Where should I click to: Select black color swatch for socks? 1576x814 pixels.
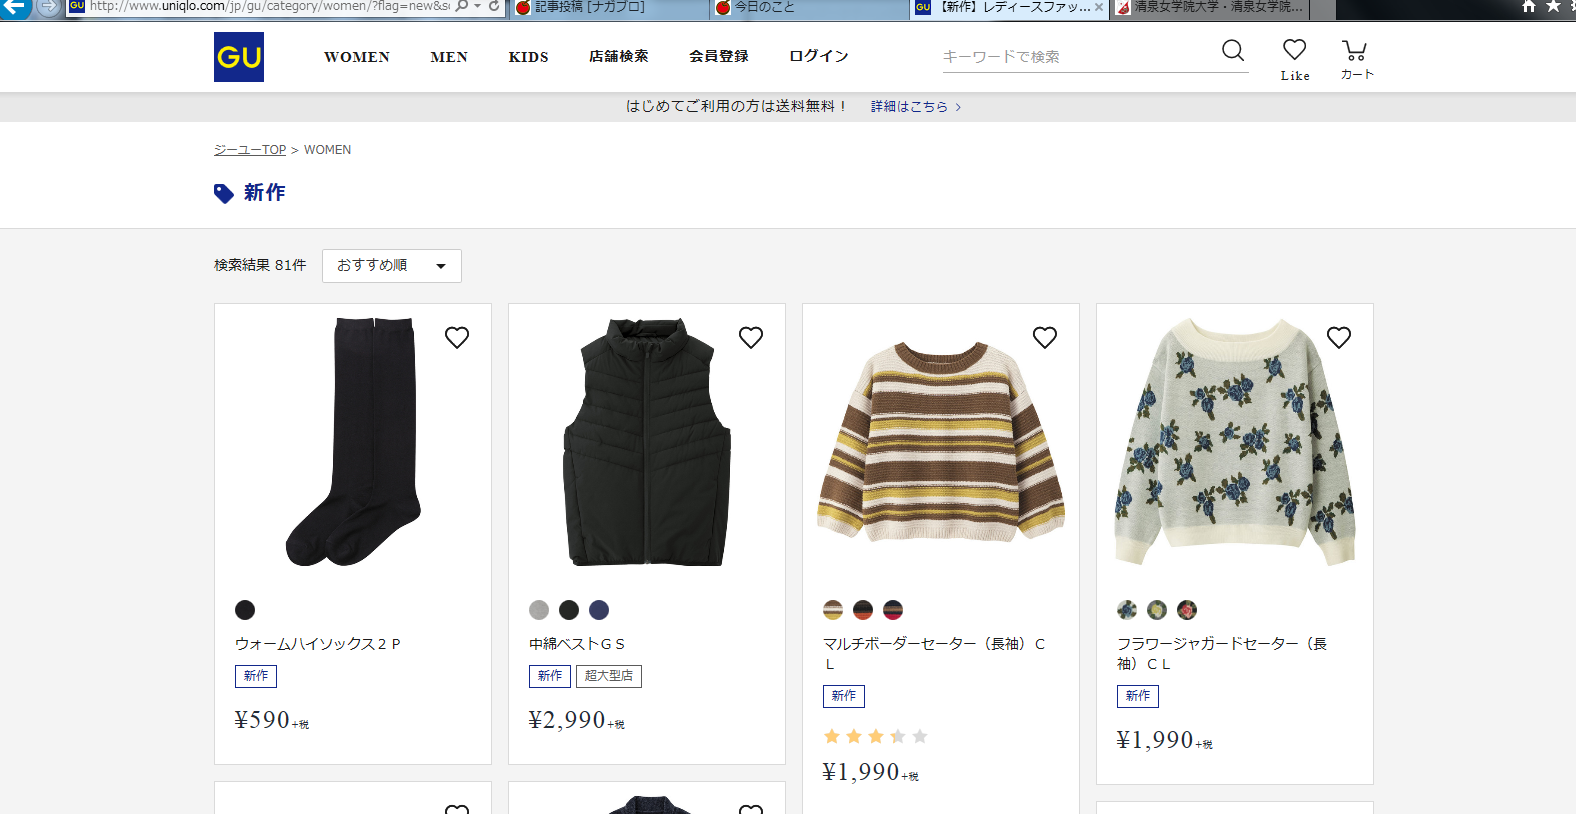[245, 610]
